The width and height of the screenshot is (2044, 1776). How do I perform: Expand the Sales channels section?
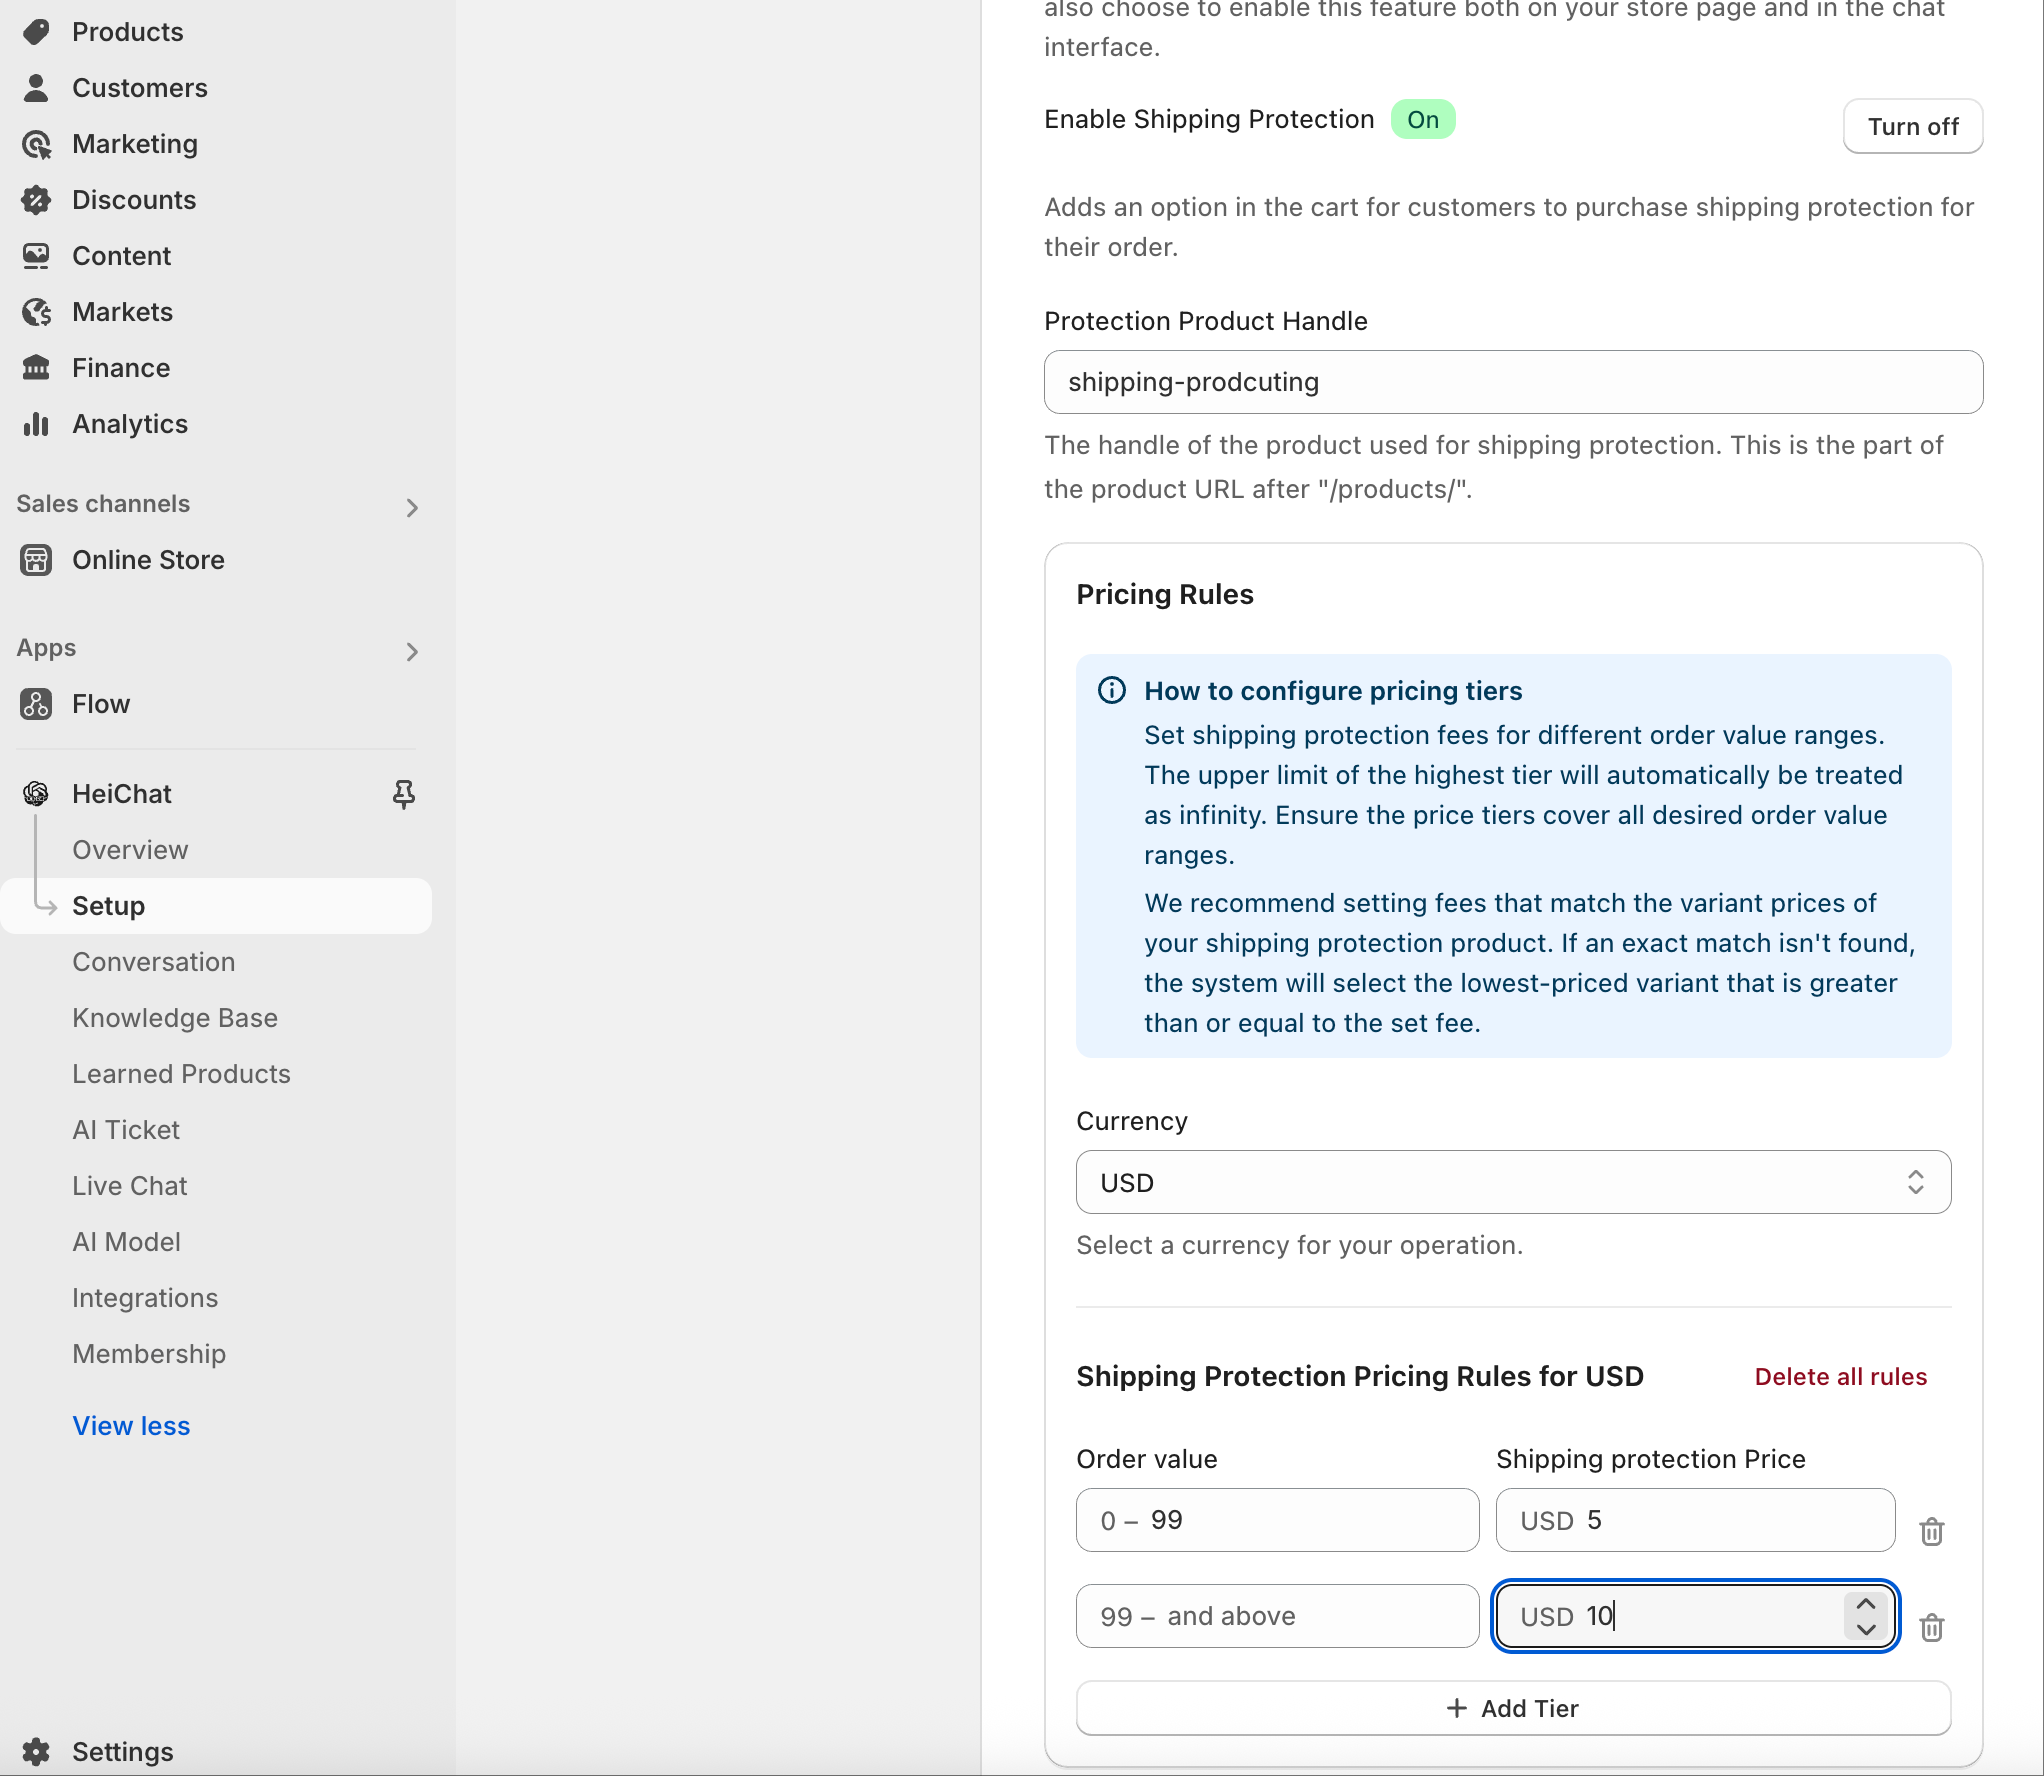point(412,507)
